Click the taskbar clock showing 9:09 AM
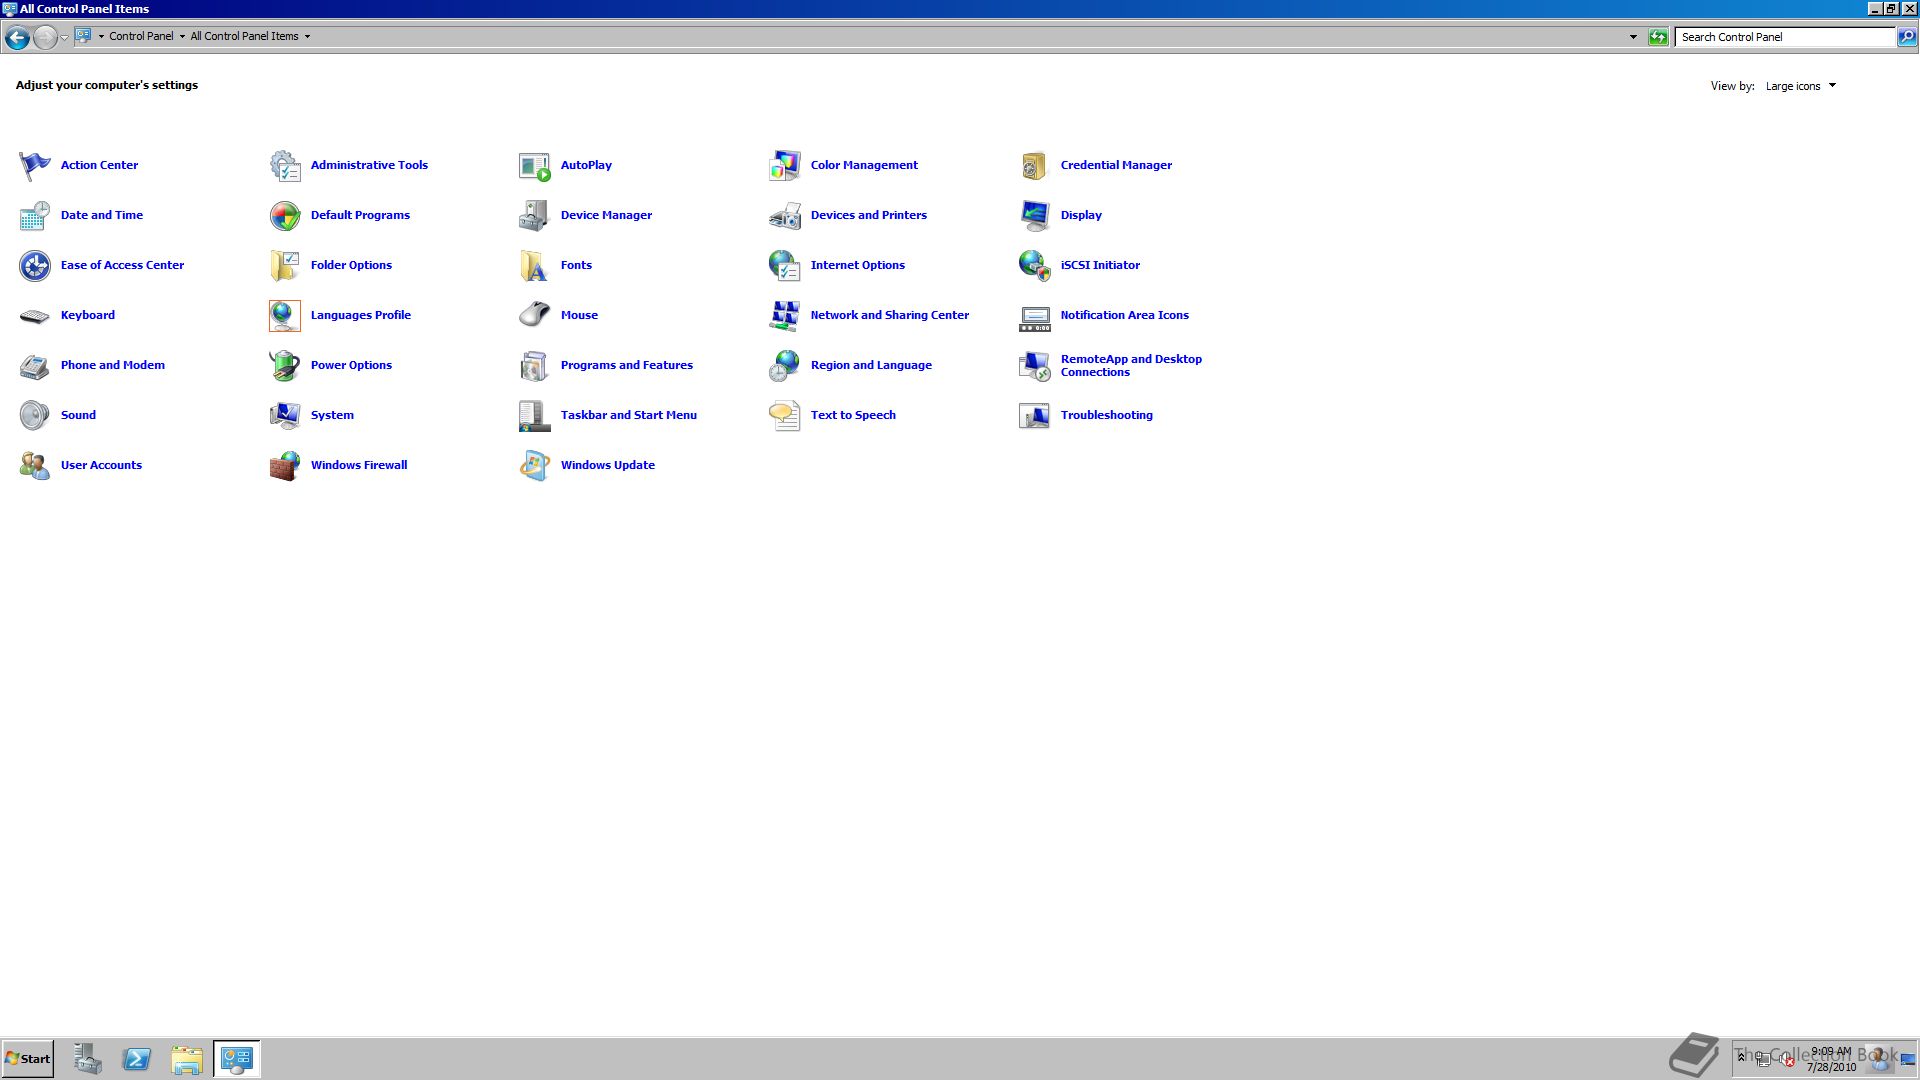The image size is (1920, 1080). pyautogui.click(x=1831, y=1059)
